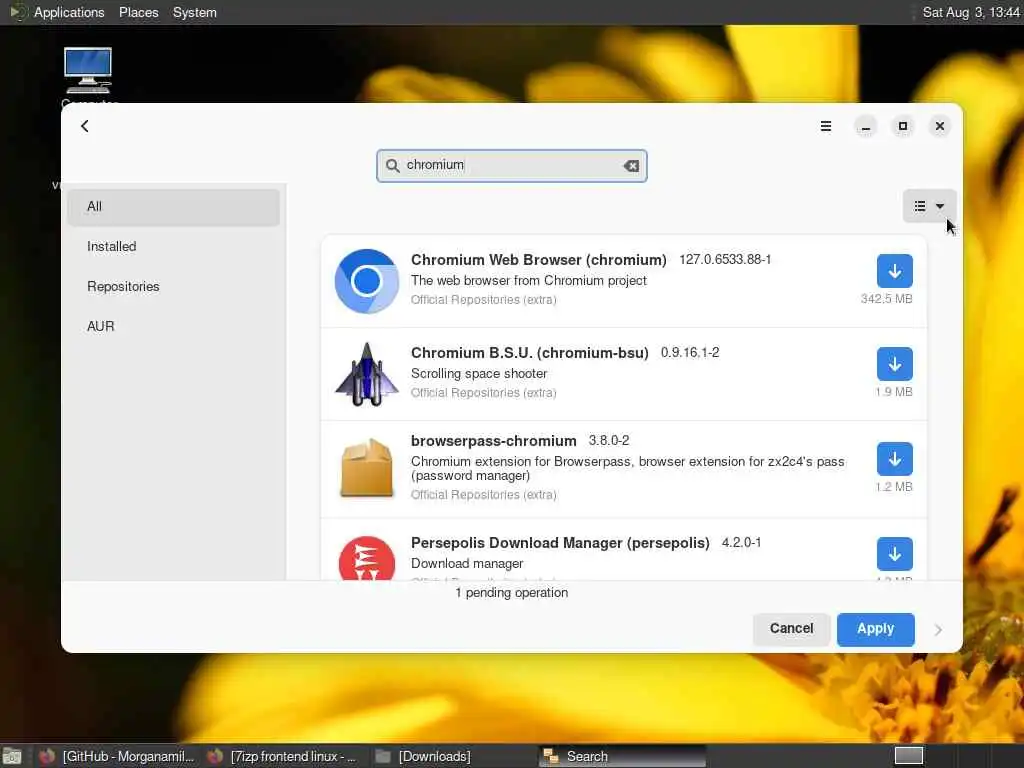Mark Chromium Web Browser for install
The image size is (1024, 768).
[x=894, y=271]
